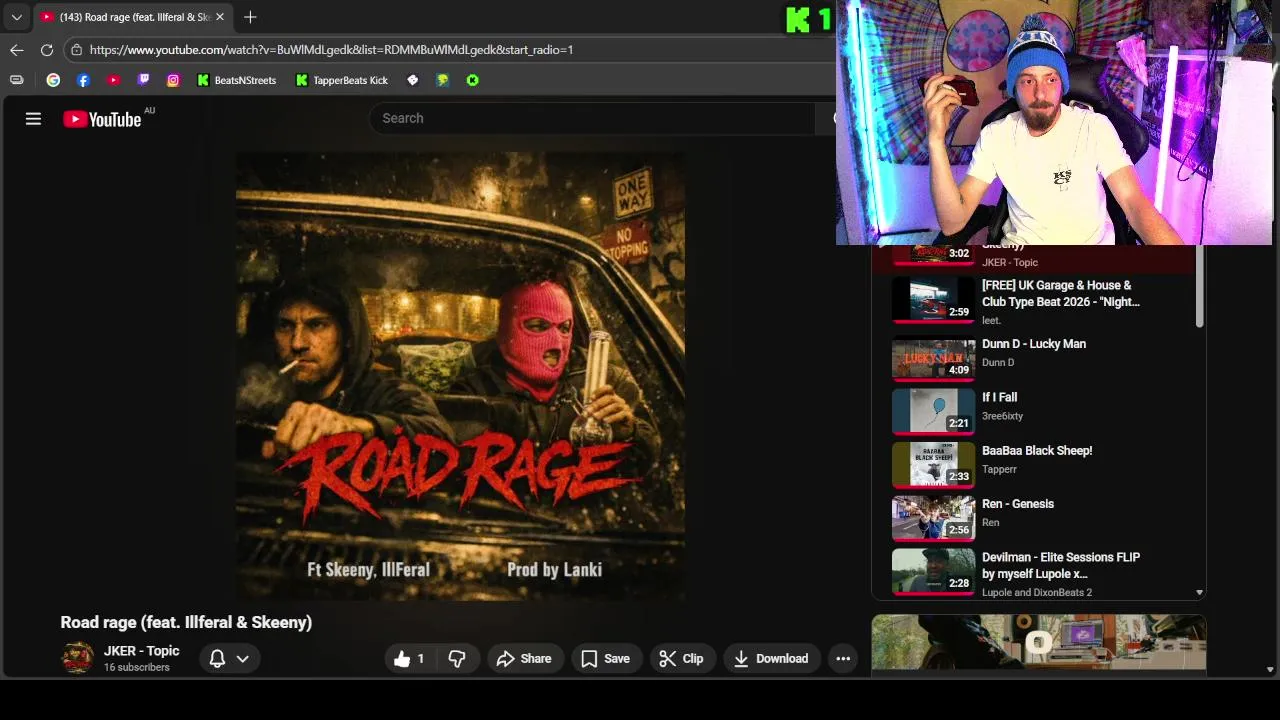Select the Road rage YouTube tab
Image resolution: width=1280 pixels, height=720 pixels.
click(133, 17)
